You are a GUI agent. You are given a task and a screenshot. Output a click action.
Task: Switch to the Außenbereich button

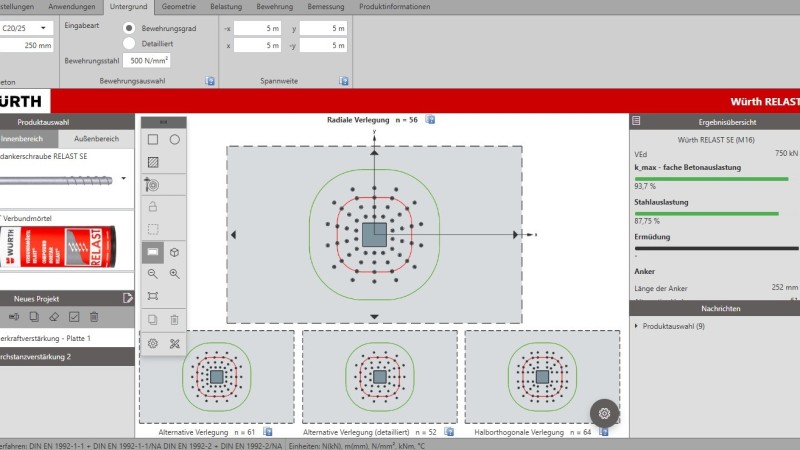(x=97, y=138)
